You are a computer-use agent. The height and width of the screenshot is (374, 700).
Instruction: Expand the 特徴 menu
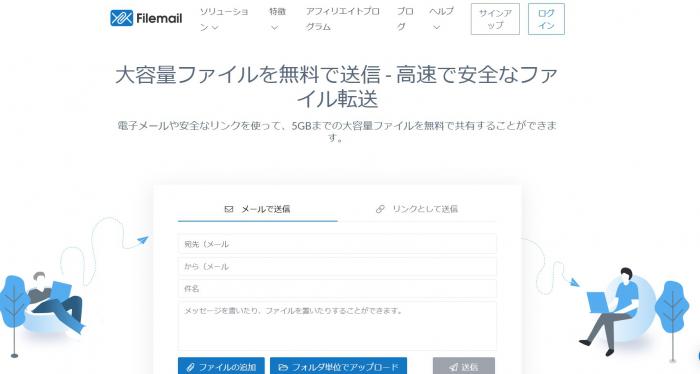click(277, 19)
